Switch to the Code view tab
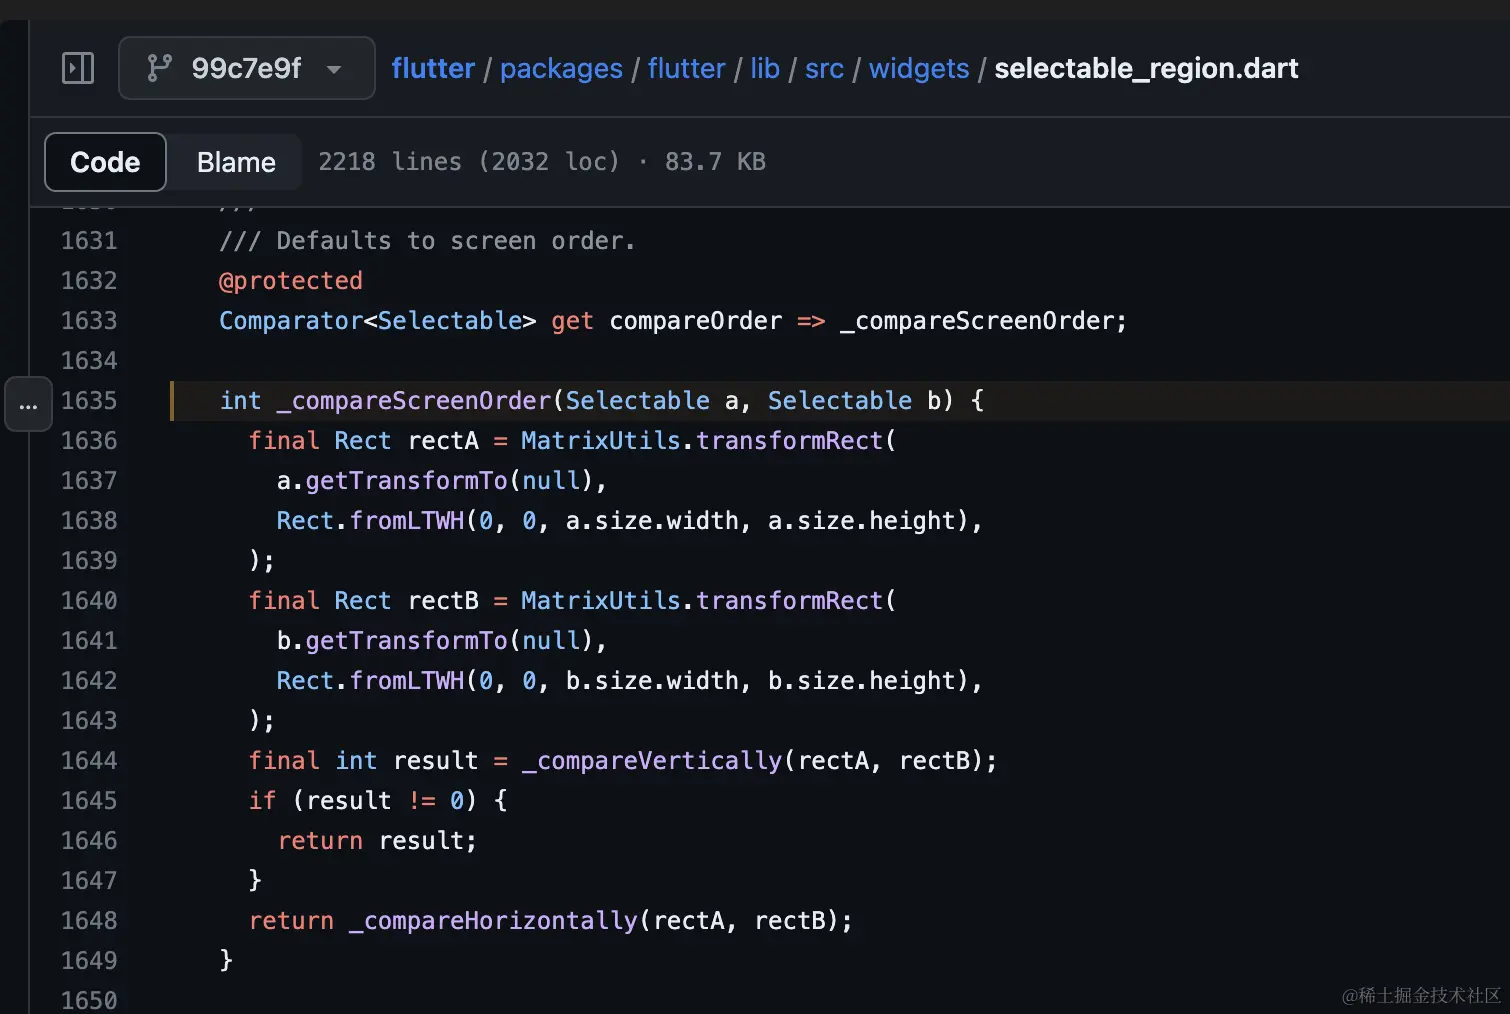Viewport: 1510px width, 1014px height. 105,162
